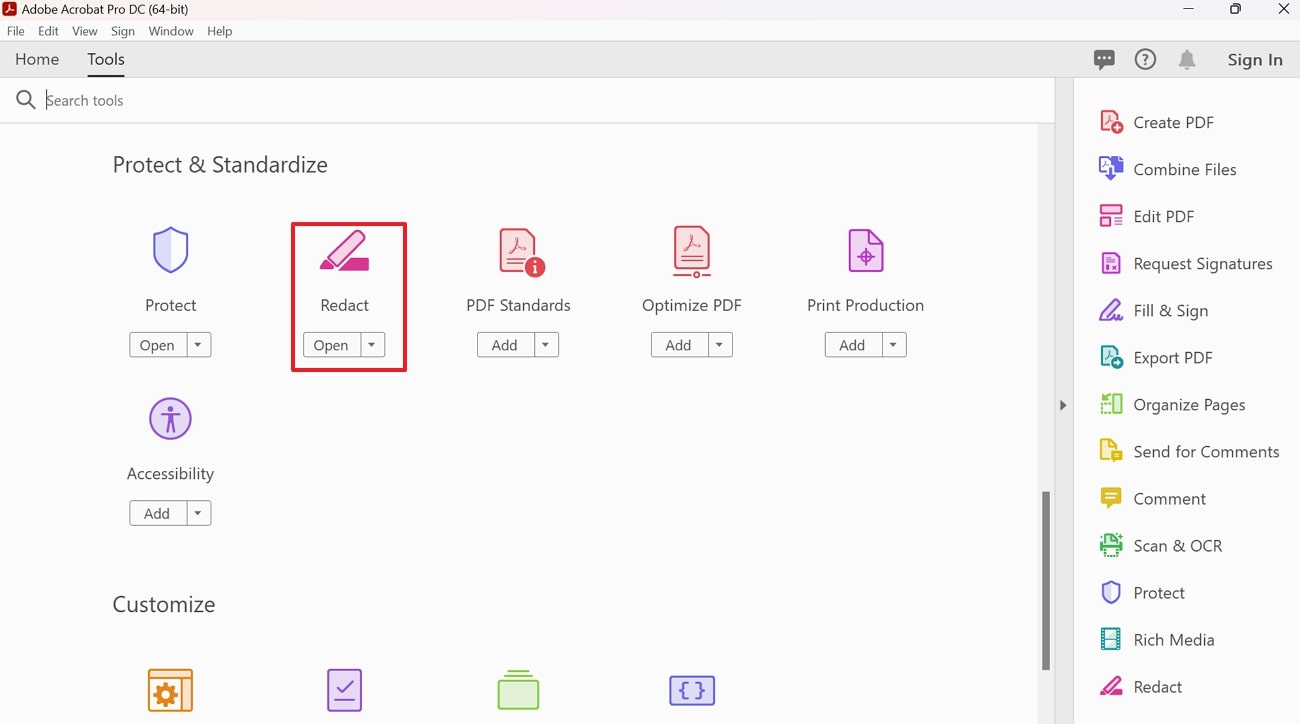Click the Rich Media label in sidebar
This screenshot has height=724, width=1300.
click(1174, 639)
